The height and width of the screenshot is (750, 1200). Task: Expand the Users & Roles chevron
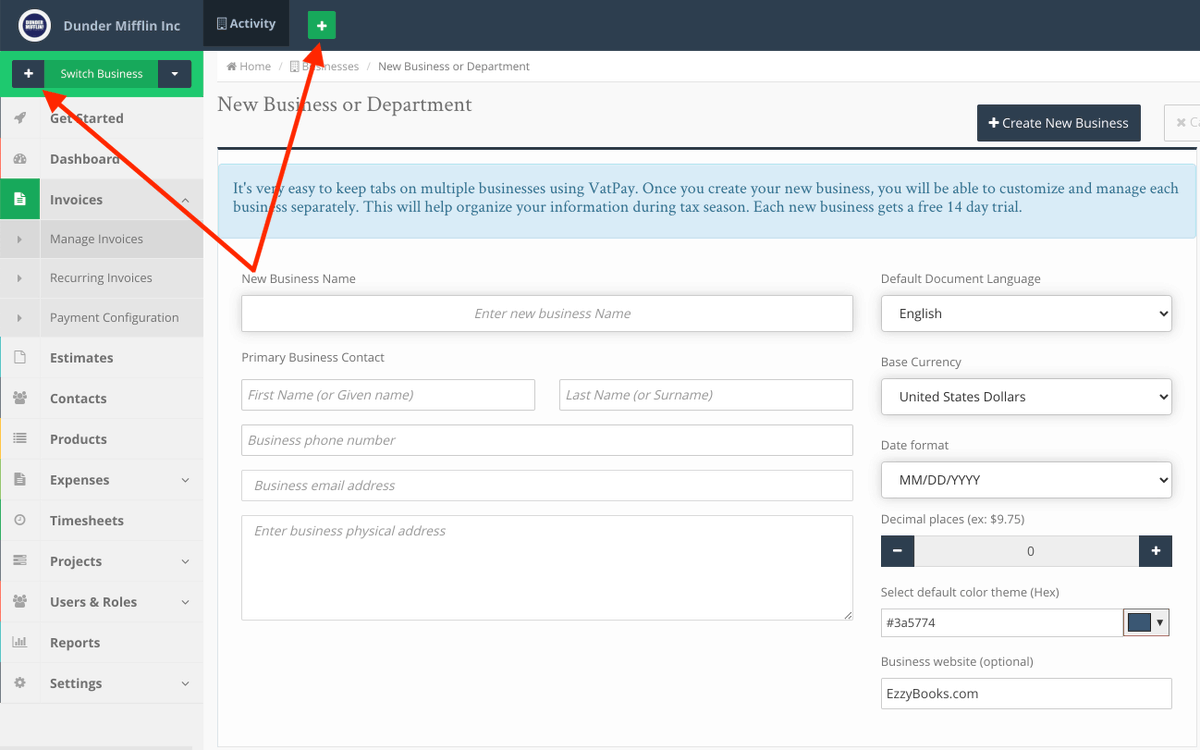pyautogui.click(x=185, y=602)
